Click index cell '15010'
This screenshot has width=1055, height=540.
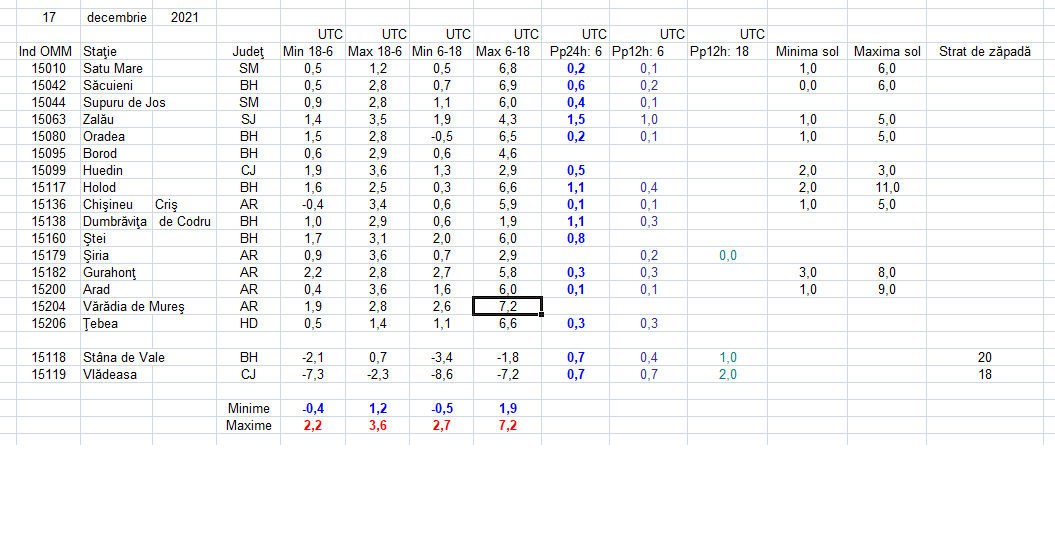coord(48,68)
